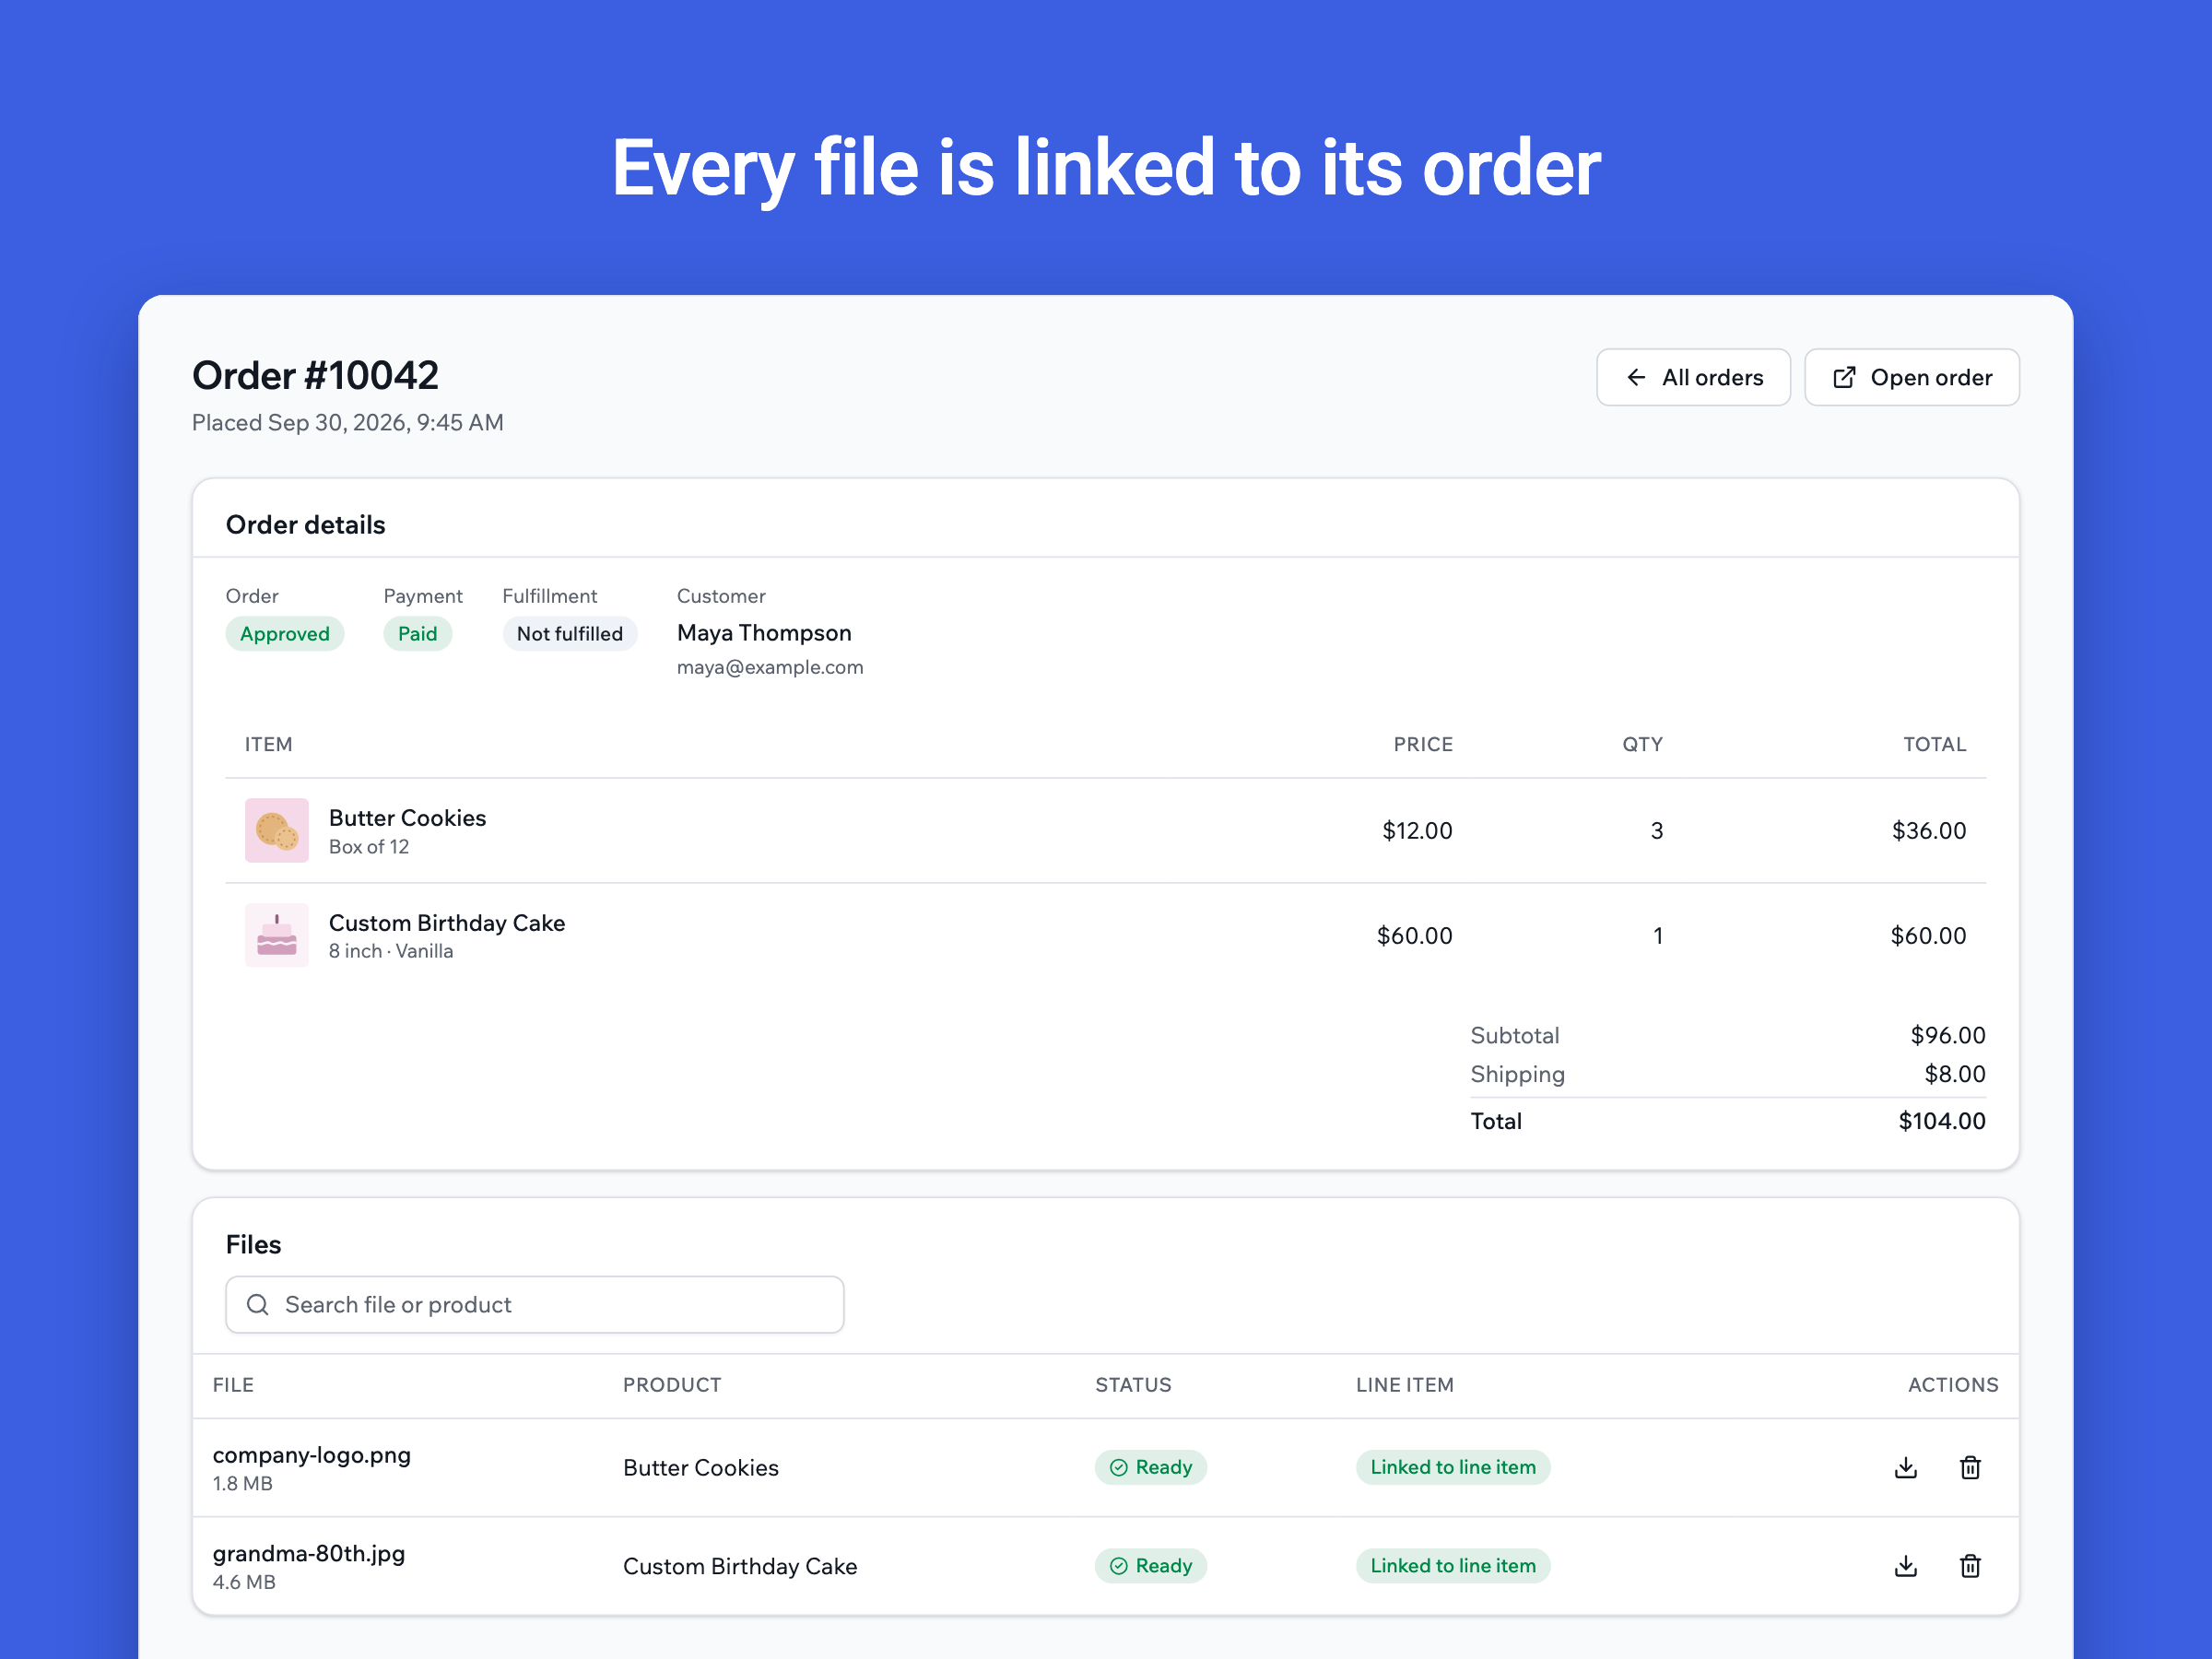
Task: Click customer name Maya Thompson
Action: pyautogui.click(x=764, y=633)
